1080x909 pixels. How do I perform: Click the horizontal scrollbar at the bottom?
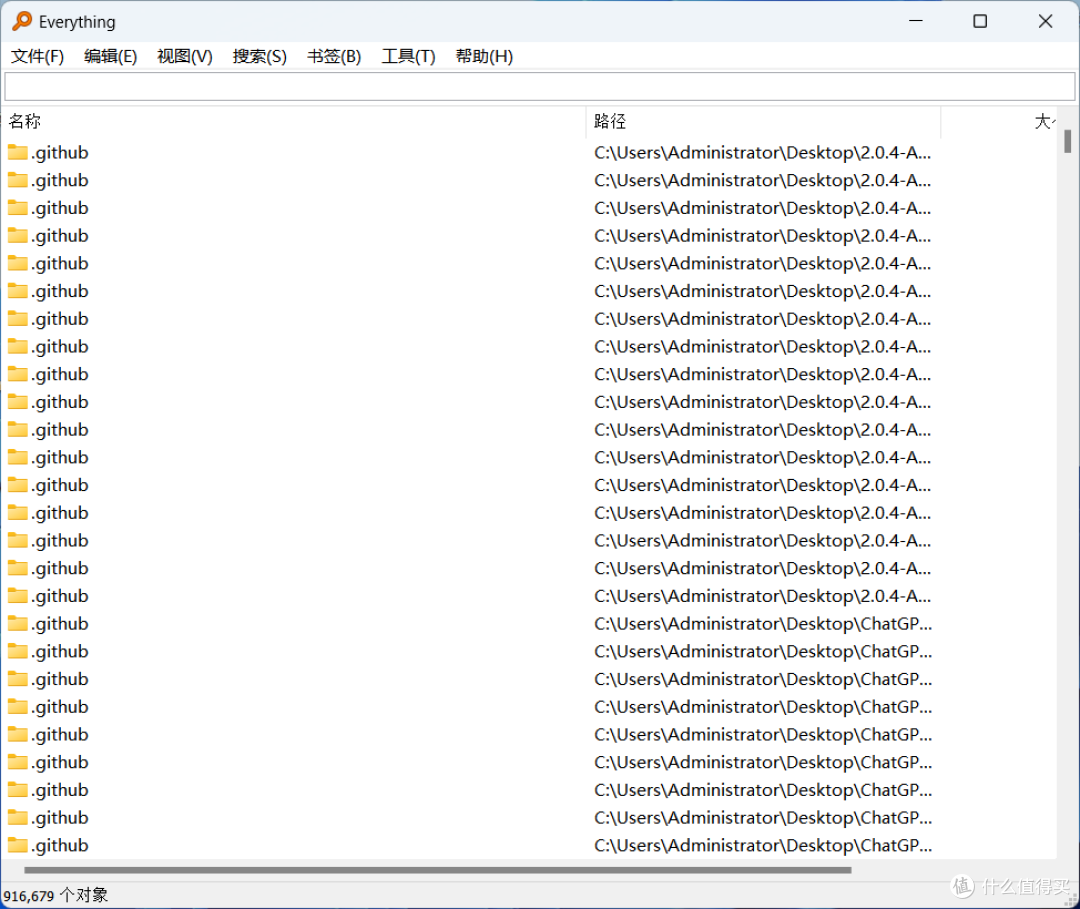[x=437, y=870]
